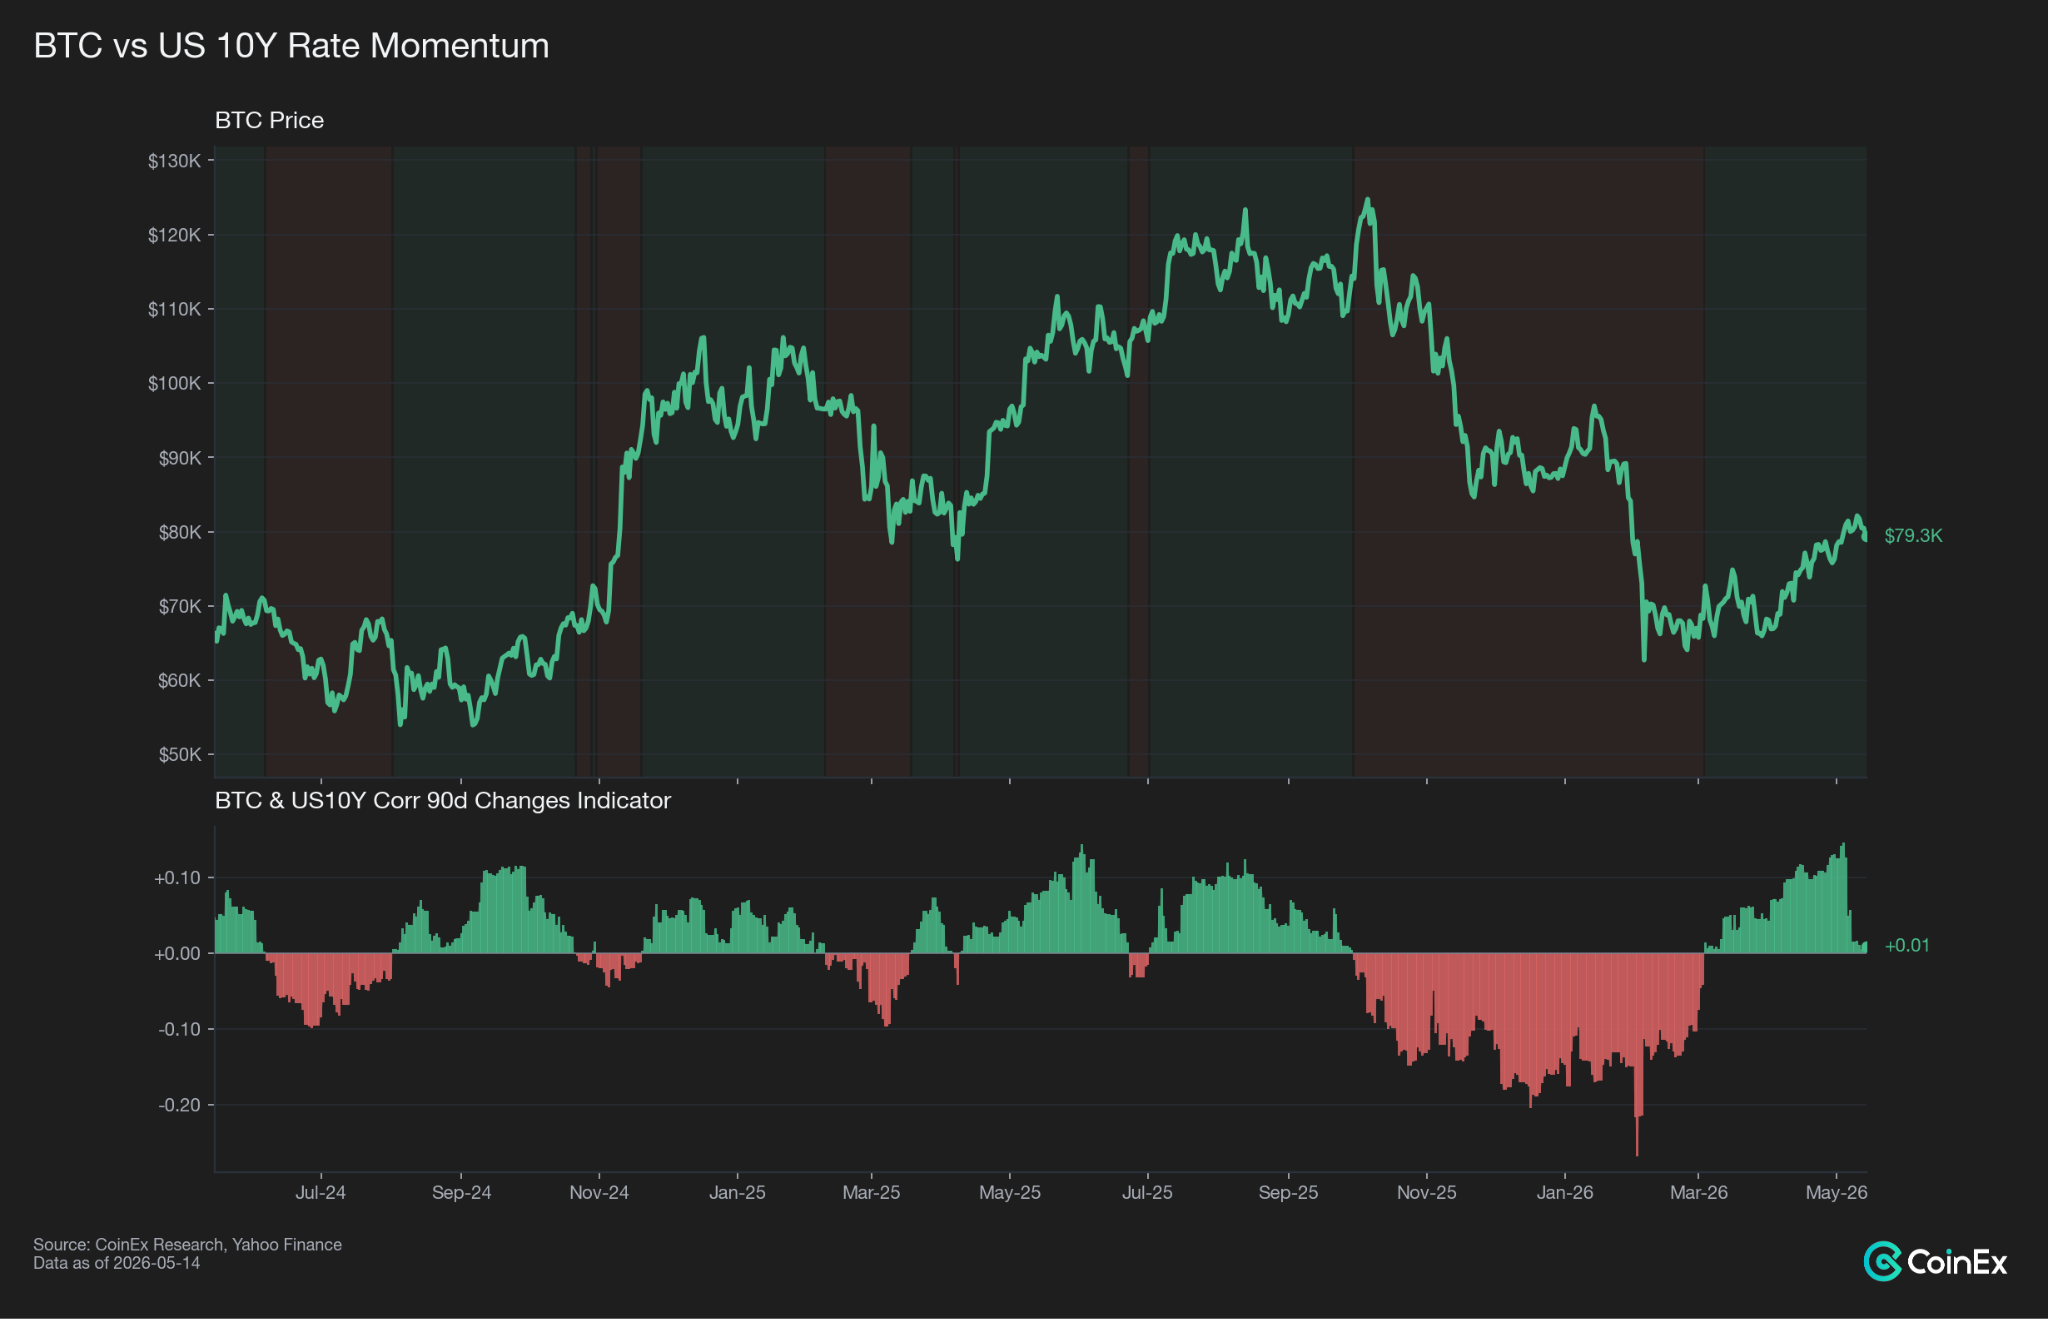Click the CoinEx logo icon
Viewport: 2048px width, 1319px height.
[1882, 1261]
